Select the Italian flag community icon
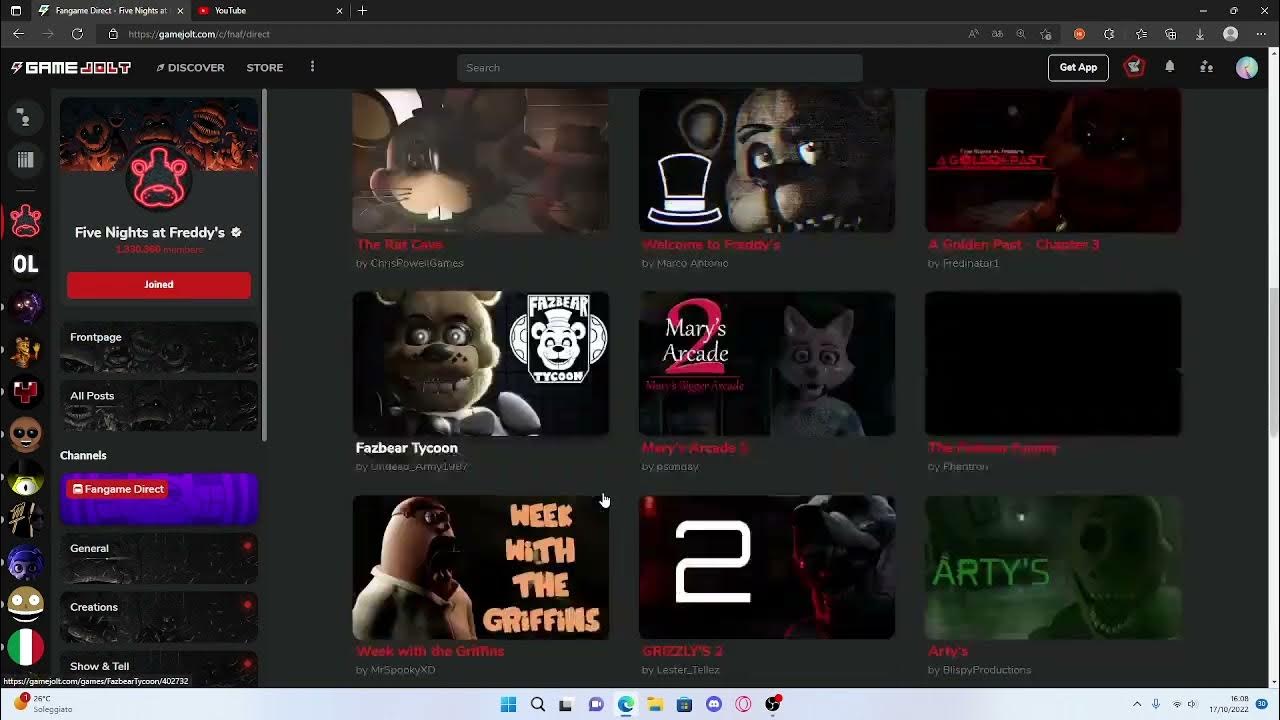 pos(25,647)
